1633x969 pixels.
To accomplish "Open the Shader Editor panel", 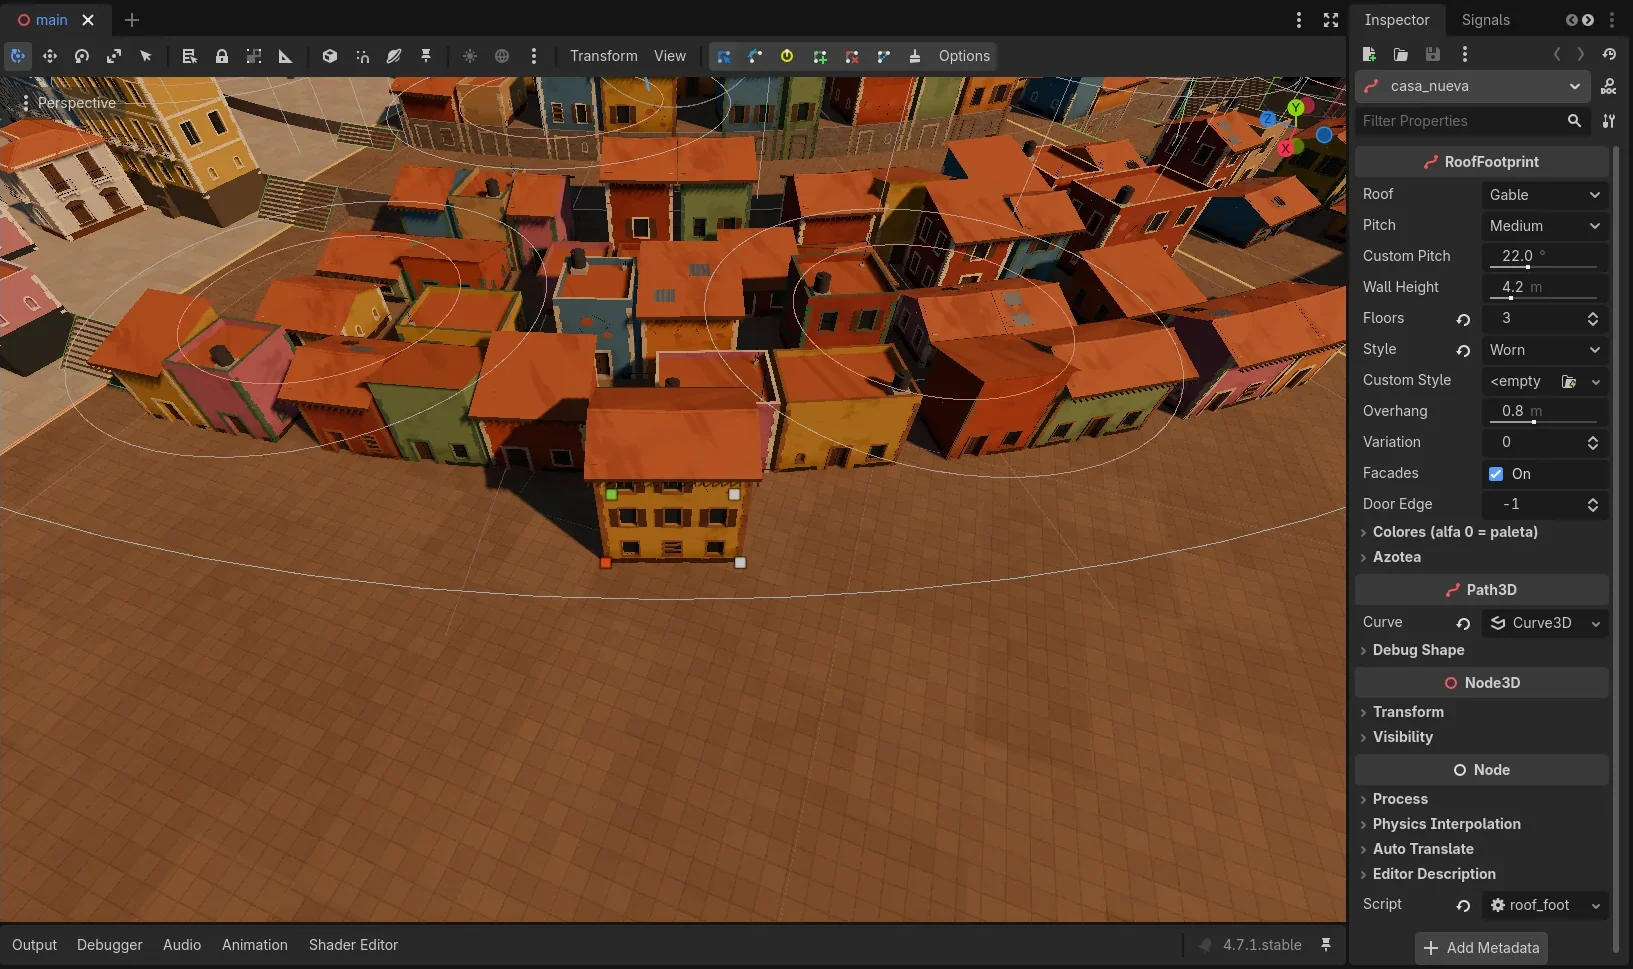I will (353, 945).
